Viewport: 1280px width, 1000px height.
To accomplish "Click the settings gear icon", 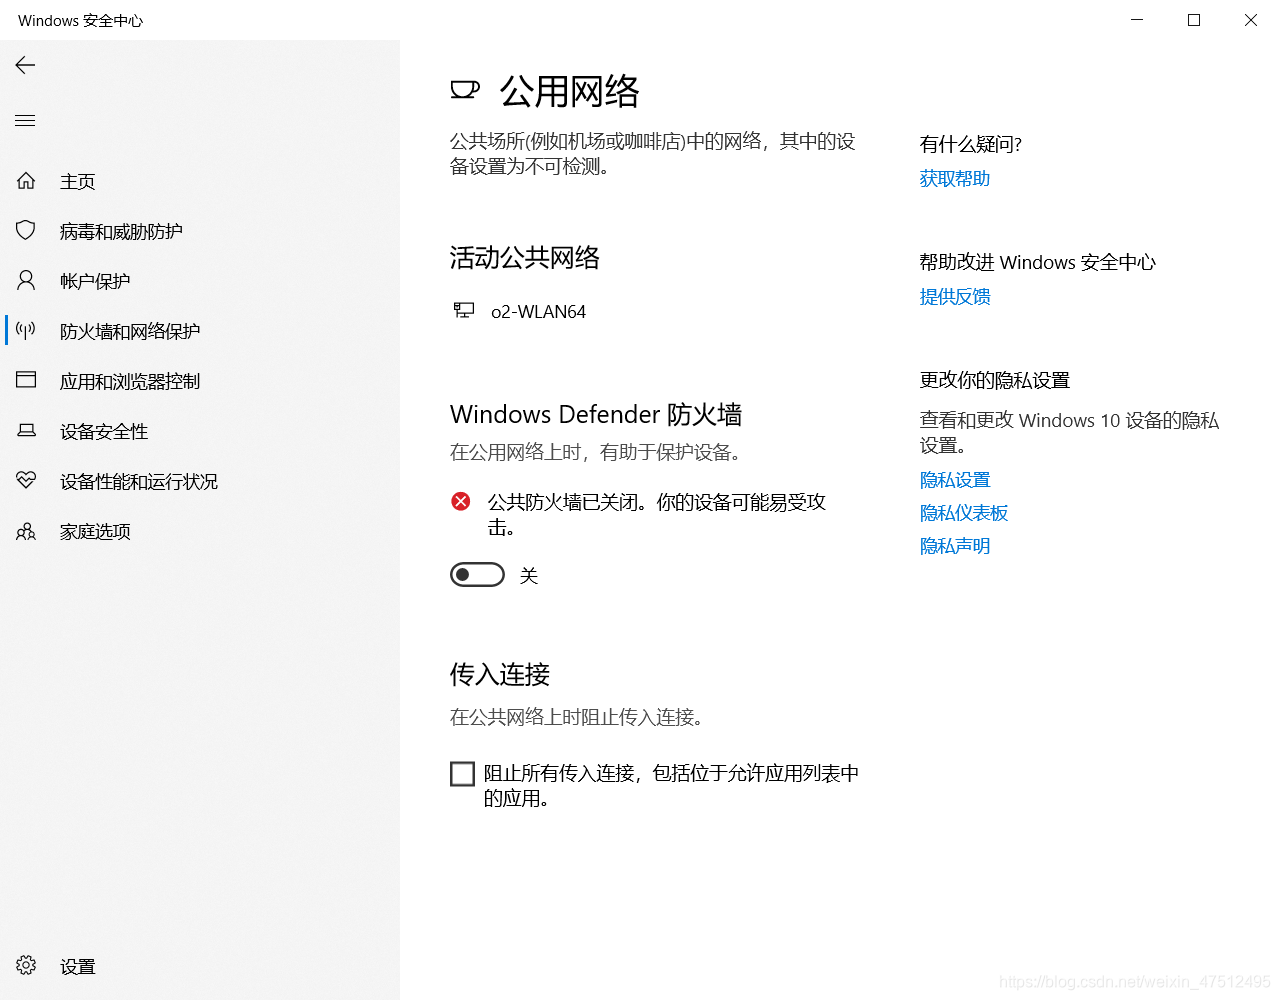I will click(x=26, y=965).
